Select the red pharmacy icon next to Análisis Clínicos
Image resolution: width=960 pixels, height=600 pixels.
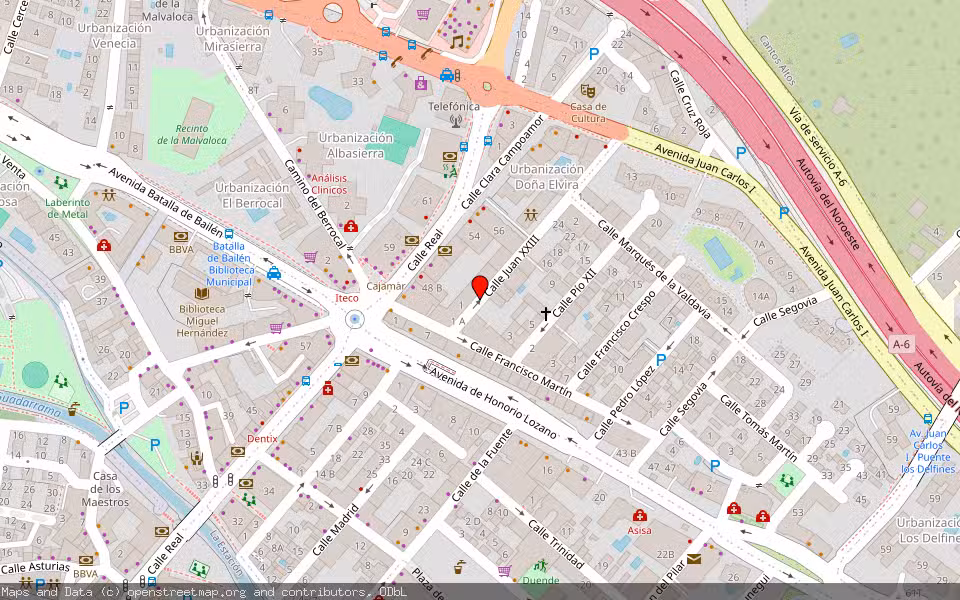click(351, 227)
